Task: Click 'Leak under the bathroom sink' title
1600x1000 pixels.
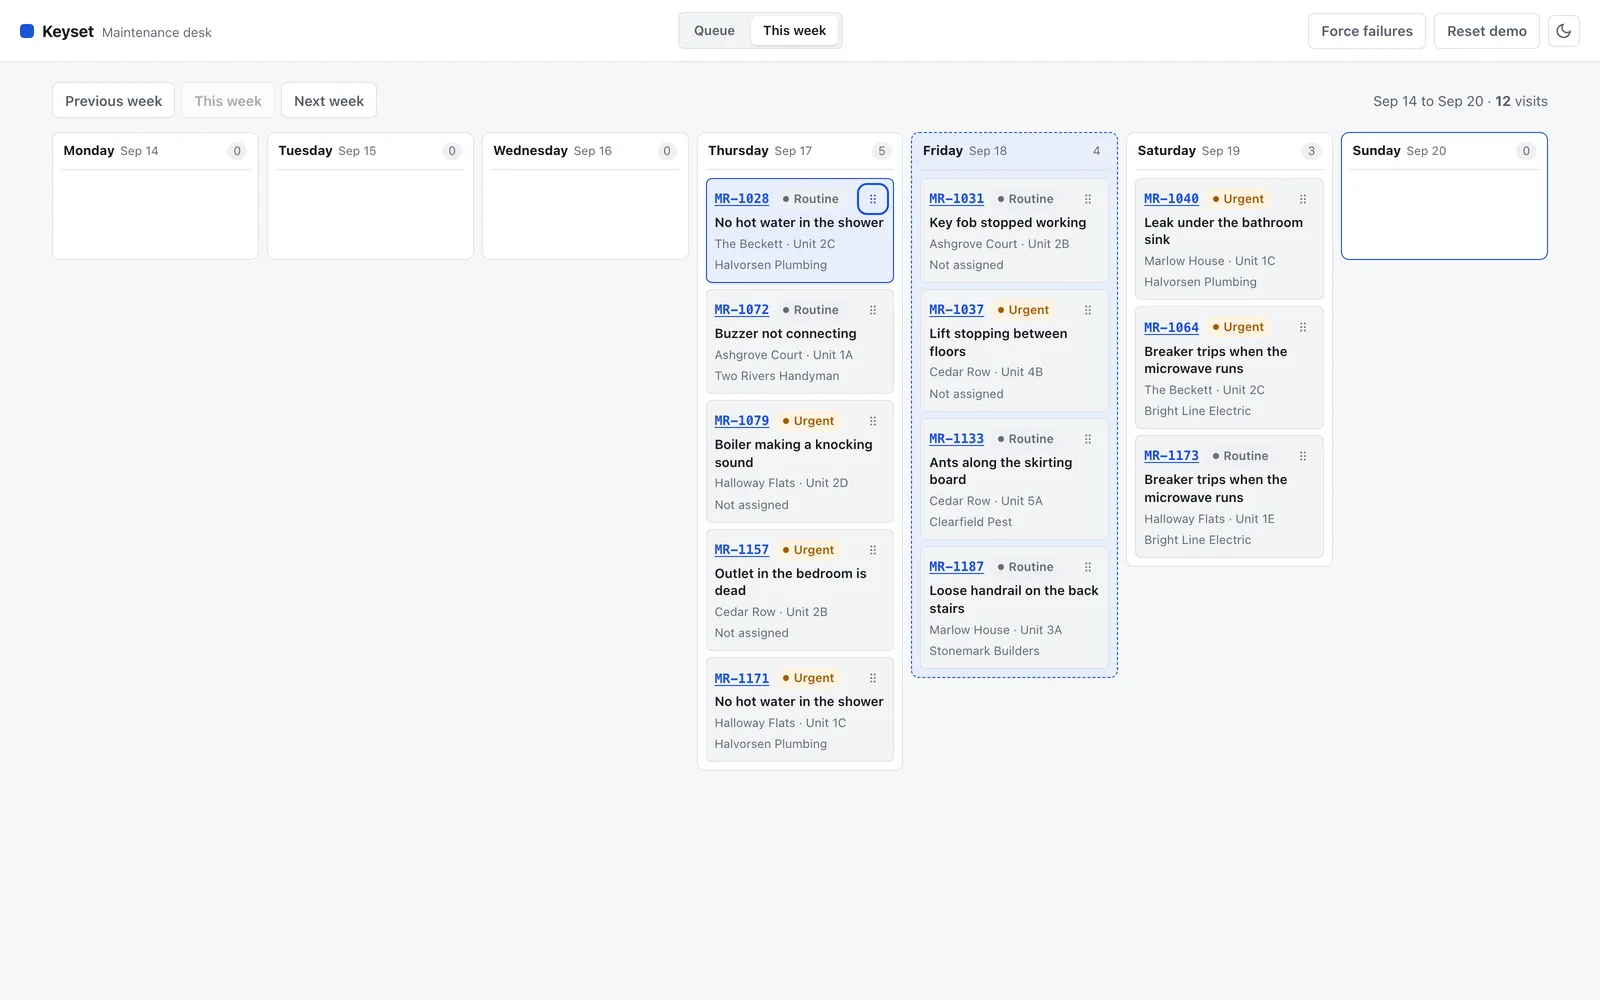Action: click(1223, 231)
